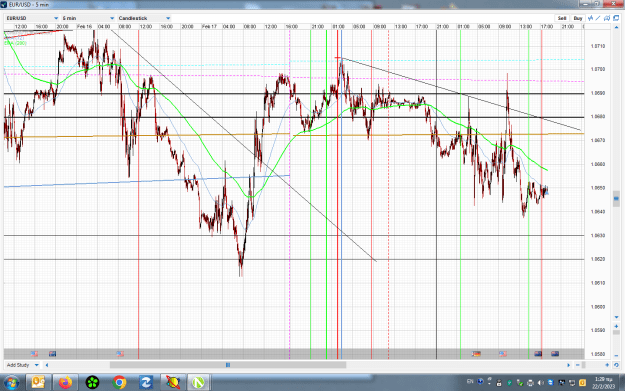The height and width of the screenshot is (391, 625).
Task: Click the EN language indicator in tray
Action: point(470,381)
